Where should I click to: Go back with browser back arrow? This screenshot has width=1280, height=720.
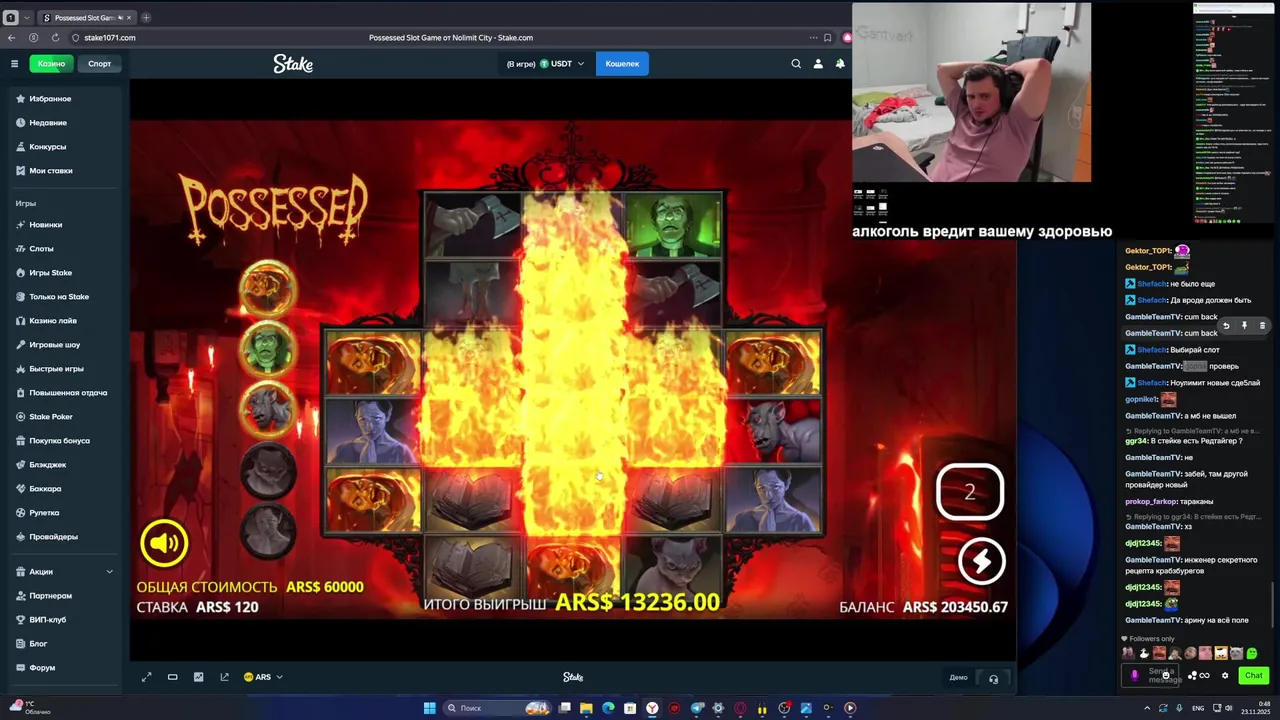point(11,38)
